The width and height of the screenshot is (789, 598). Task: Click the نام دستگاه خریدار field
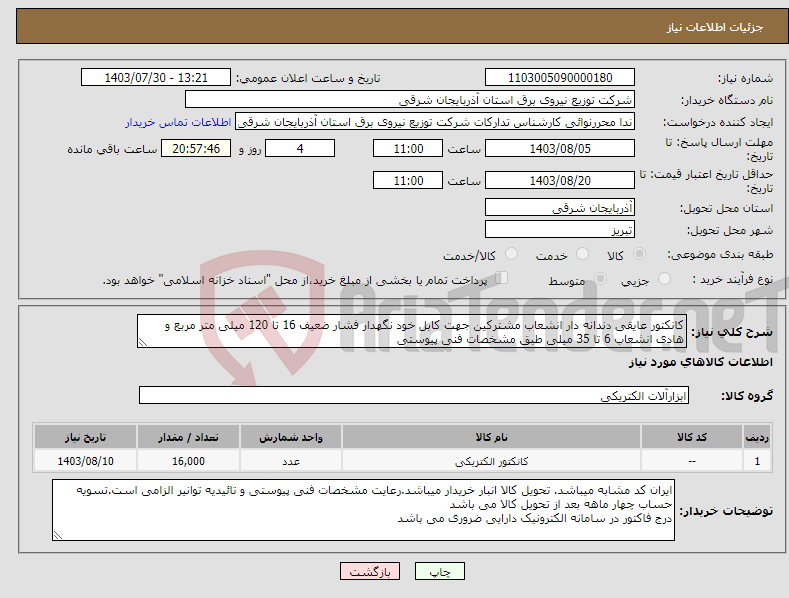tap(410, 100)
